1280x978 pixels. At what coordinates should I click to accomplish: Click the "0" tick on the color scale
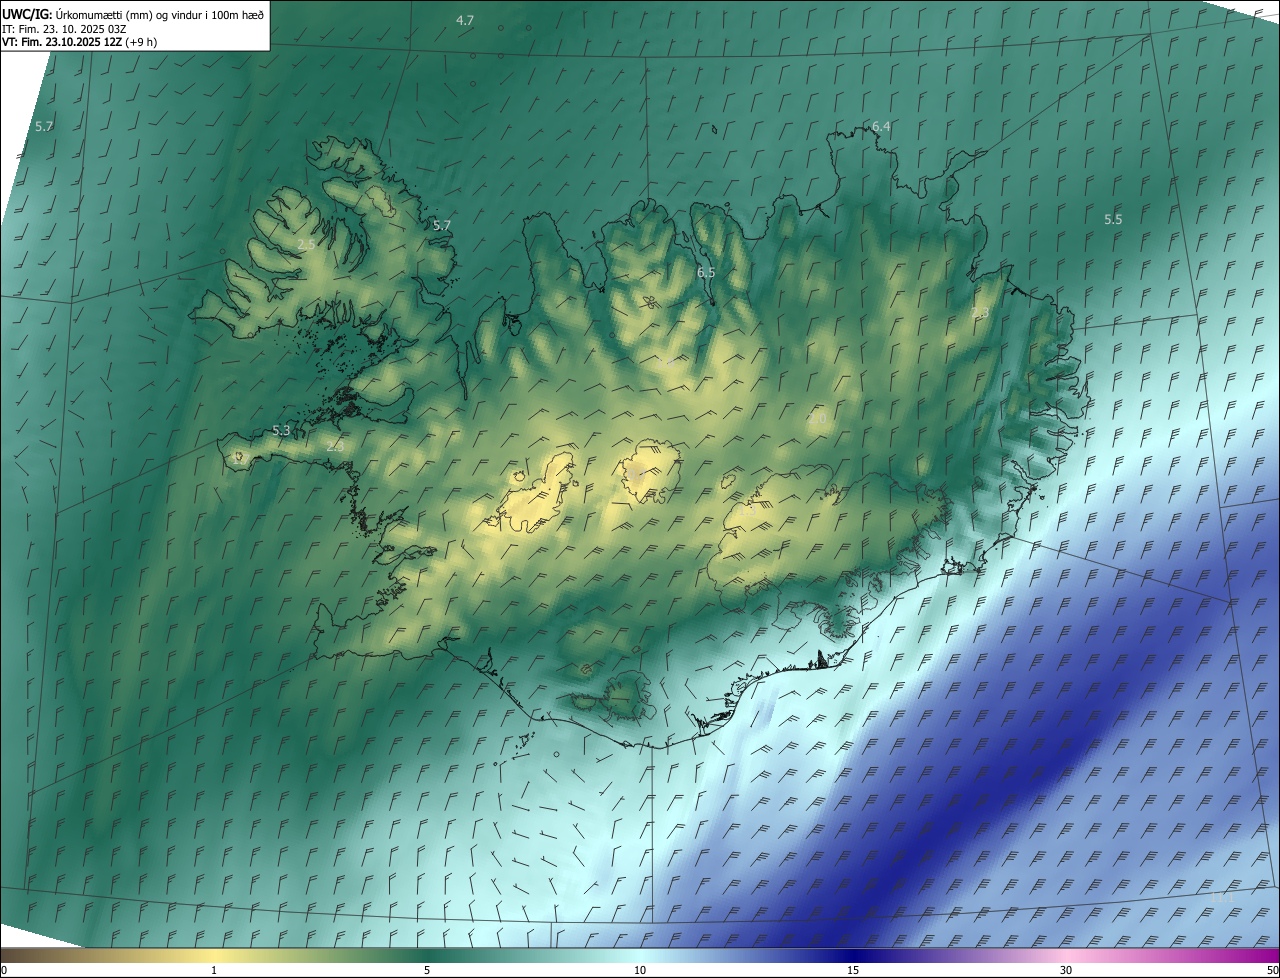4,970
